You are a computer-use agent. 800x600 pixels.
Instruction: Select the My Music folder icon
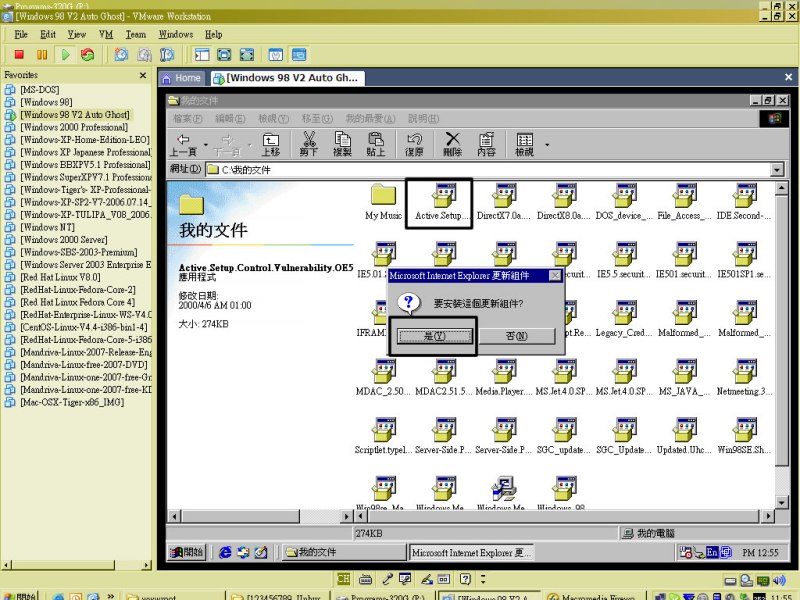click(384, 202)
